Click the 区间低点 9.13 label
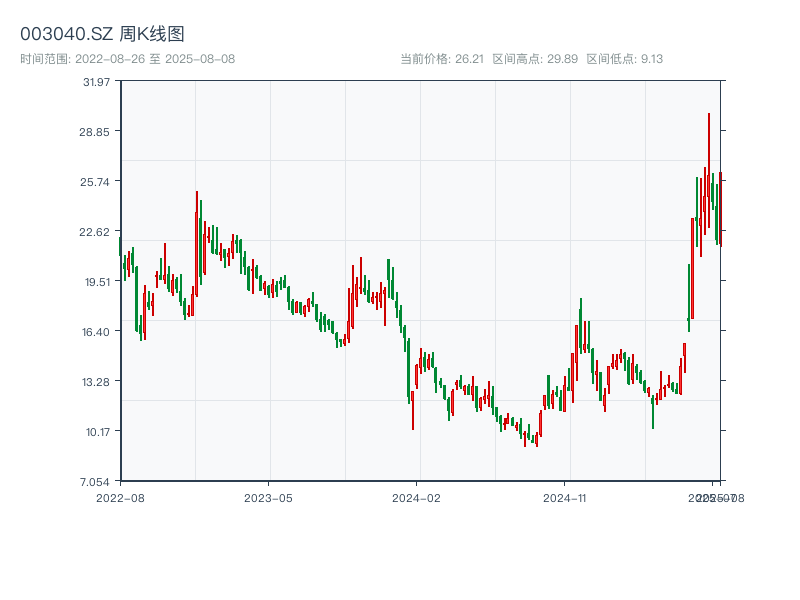Image resolution: width=800 pixels, height=600 pixels. [x=624, y=59]
